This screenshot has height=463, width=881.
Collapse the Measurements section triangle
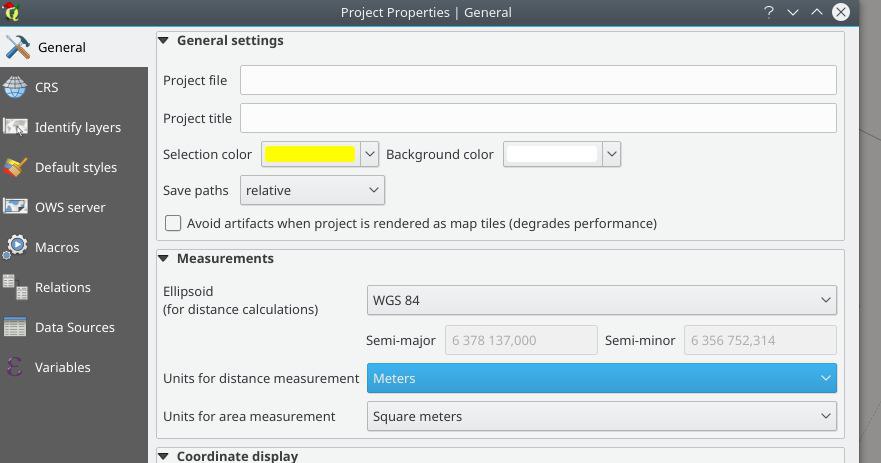[164, 258]
